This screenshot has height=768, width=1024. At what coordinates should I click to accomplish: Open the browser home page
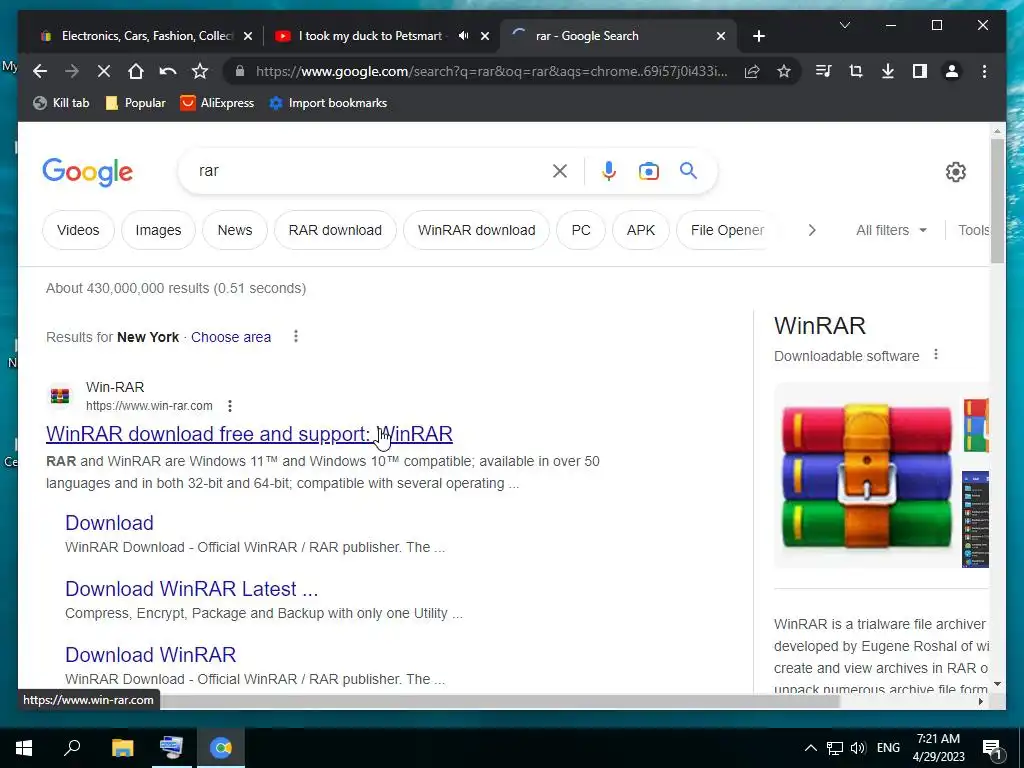click(136, 71)
